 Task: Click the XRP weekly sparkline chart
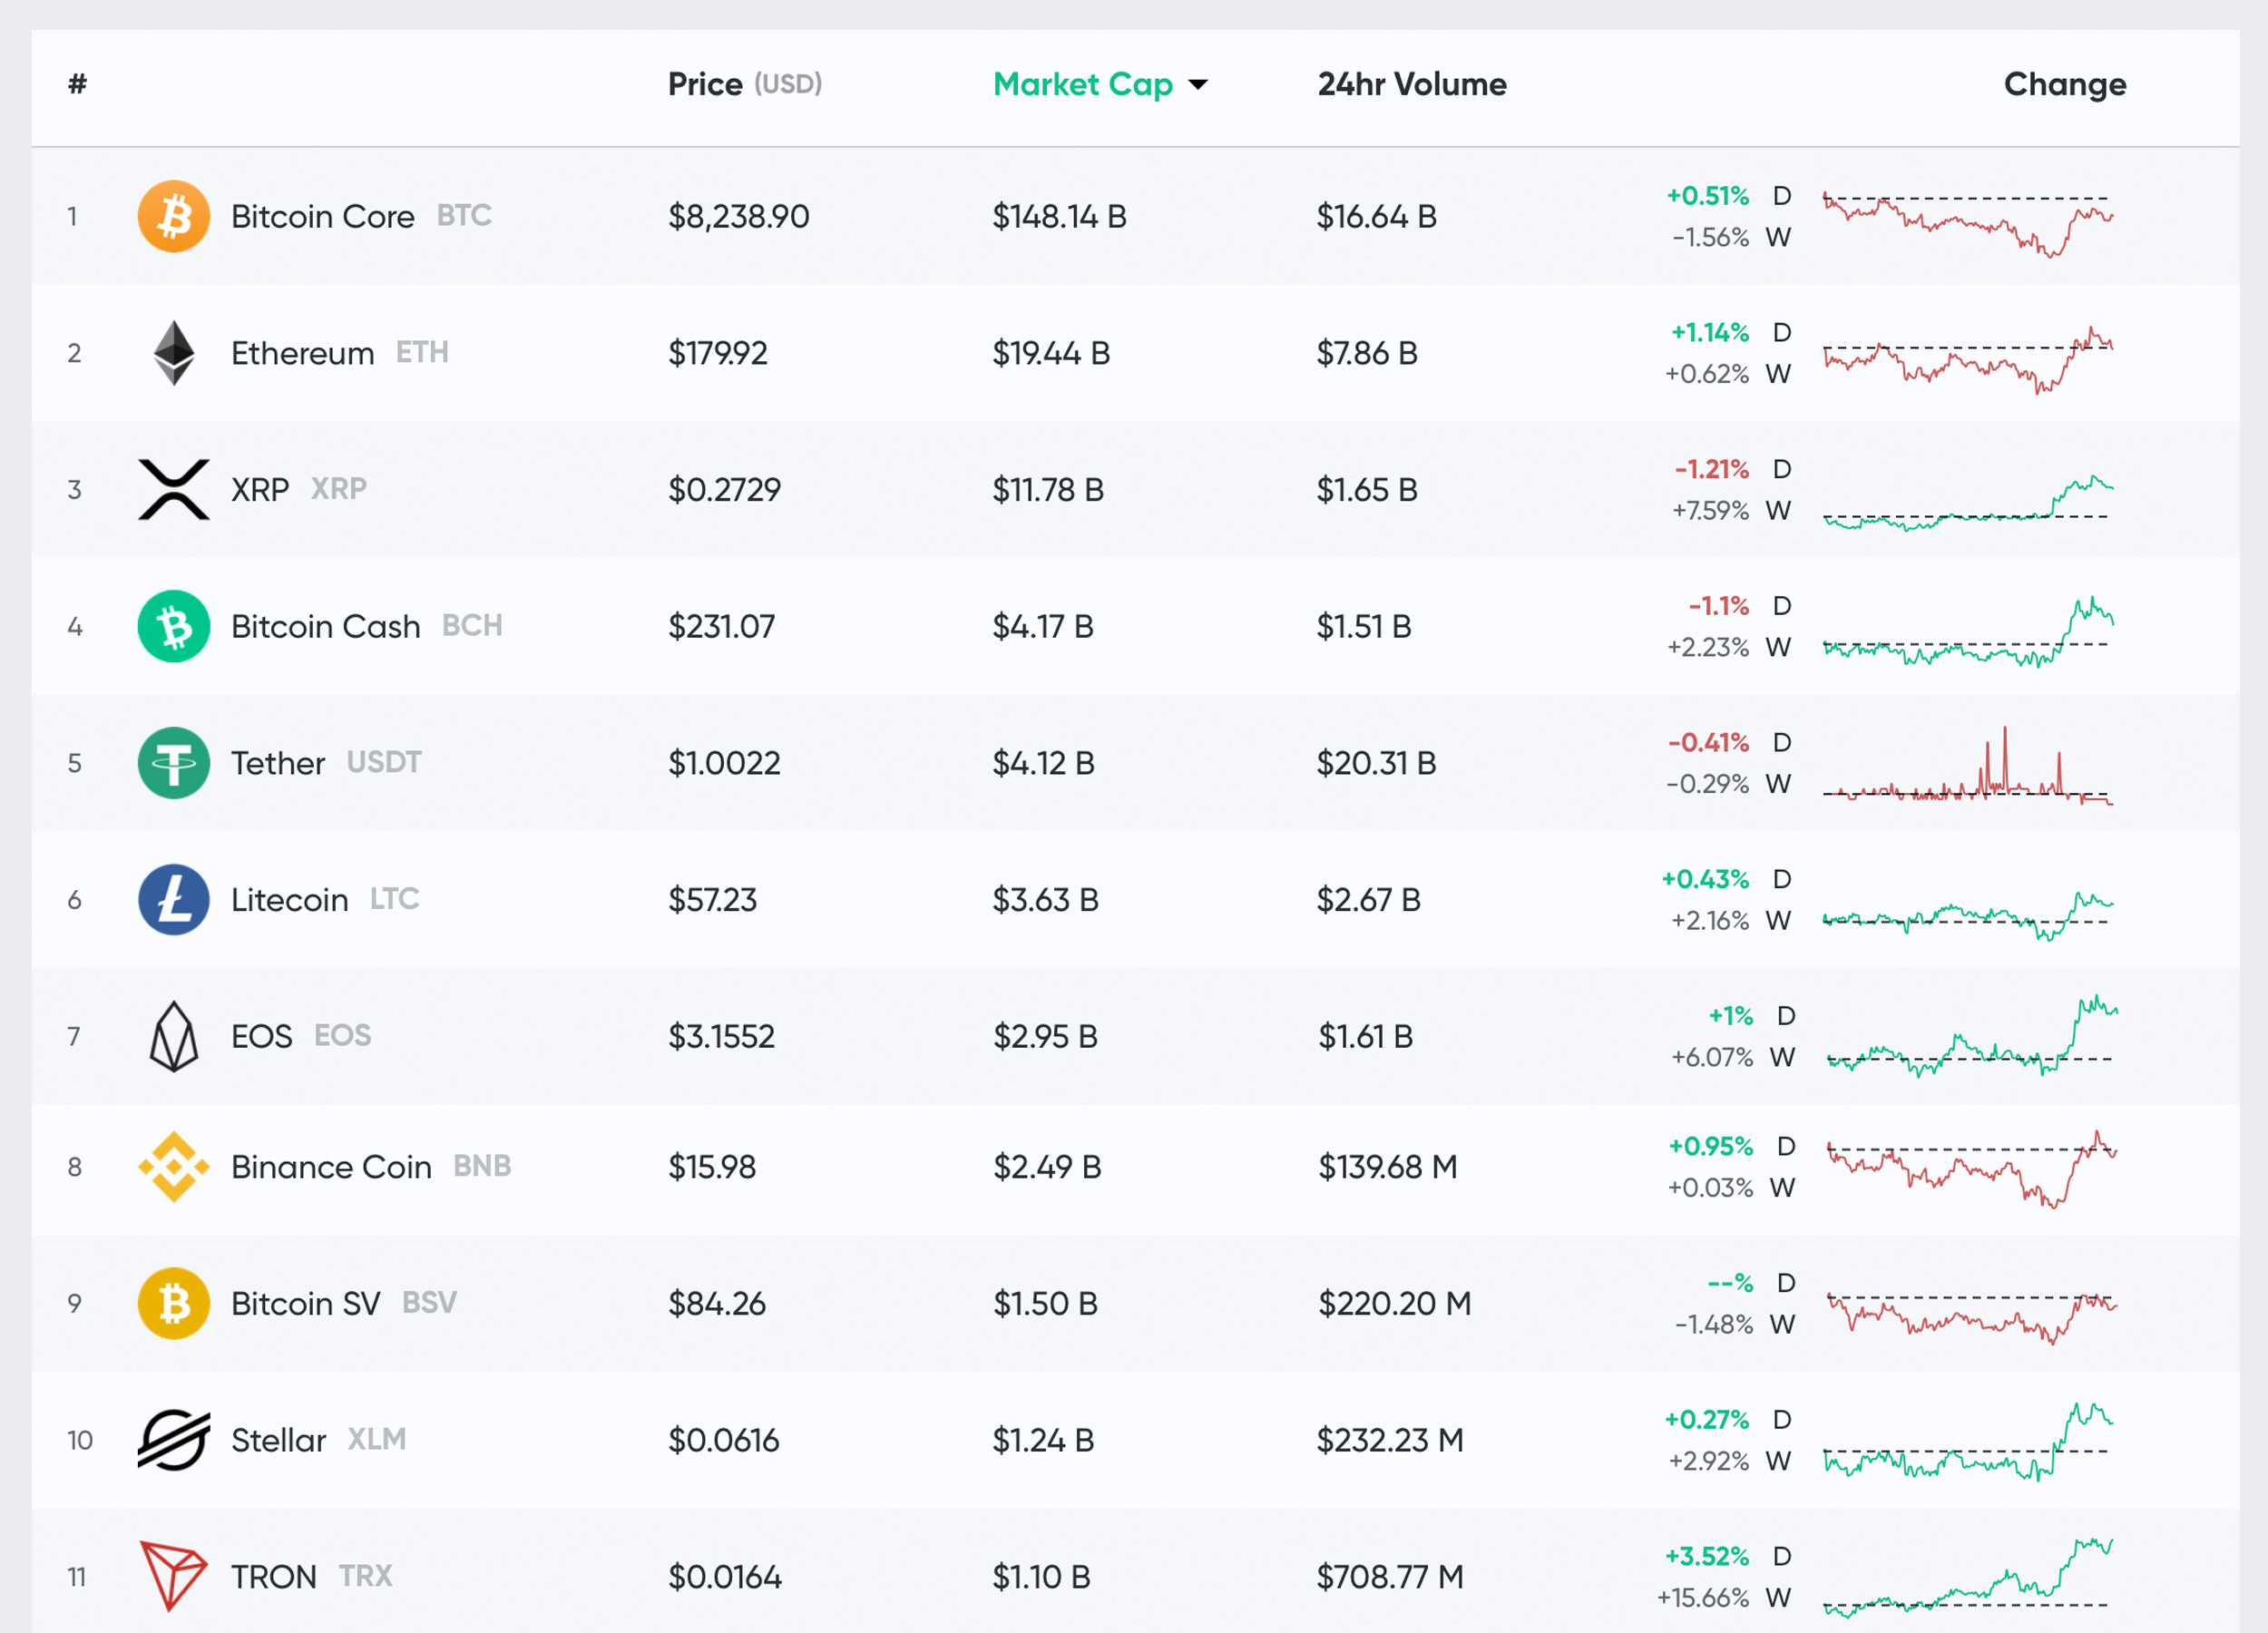coord(1968,502)
